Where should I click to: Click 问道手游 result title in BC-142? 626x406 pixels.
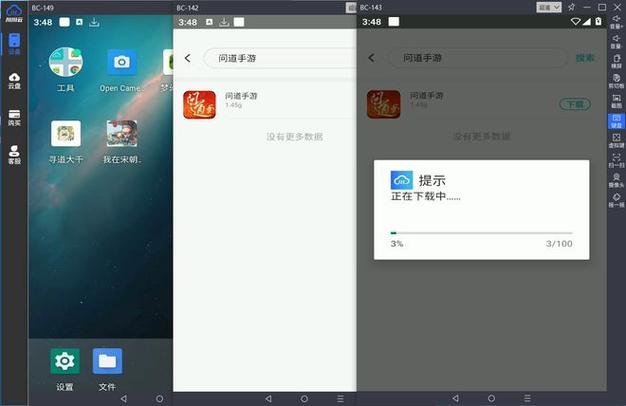pyautogui.click(x=241, y=96)
